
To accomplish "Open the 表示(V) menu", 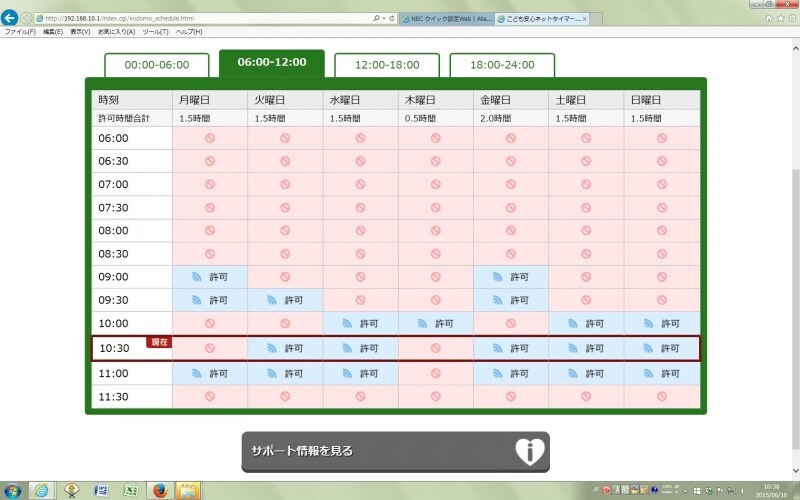I will (80, 32).
